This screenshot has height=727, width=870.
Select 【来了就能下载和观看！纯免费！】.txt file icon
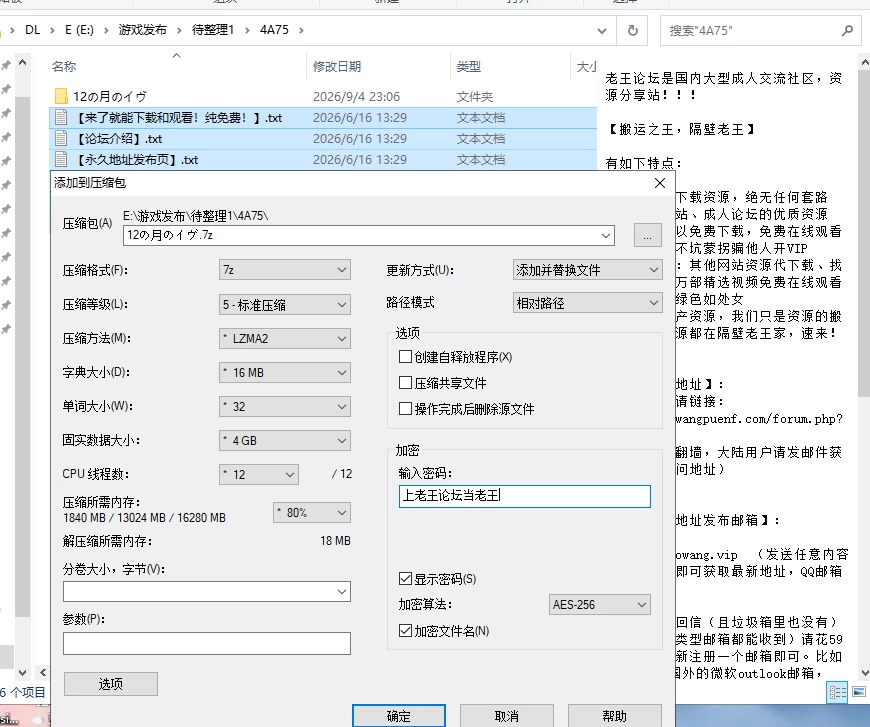[x=62, y=118]
